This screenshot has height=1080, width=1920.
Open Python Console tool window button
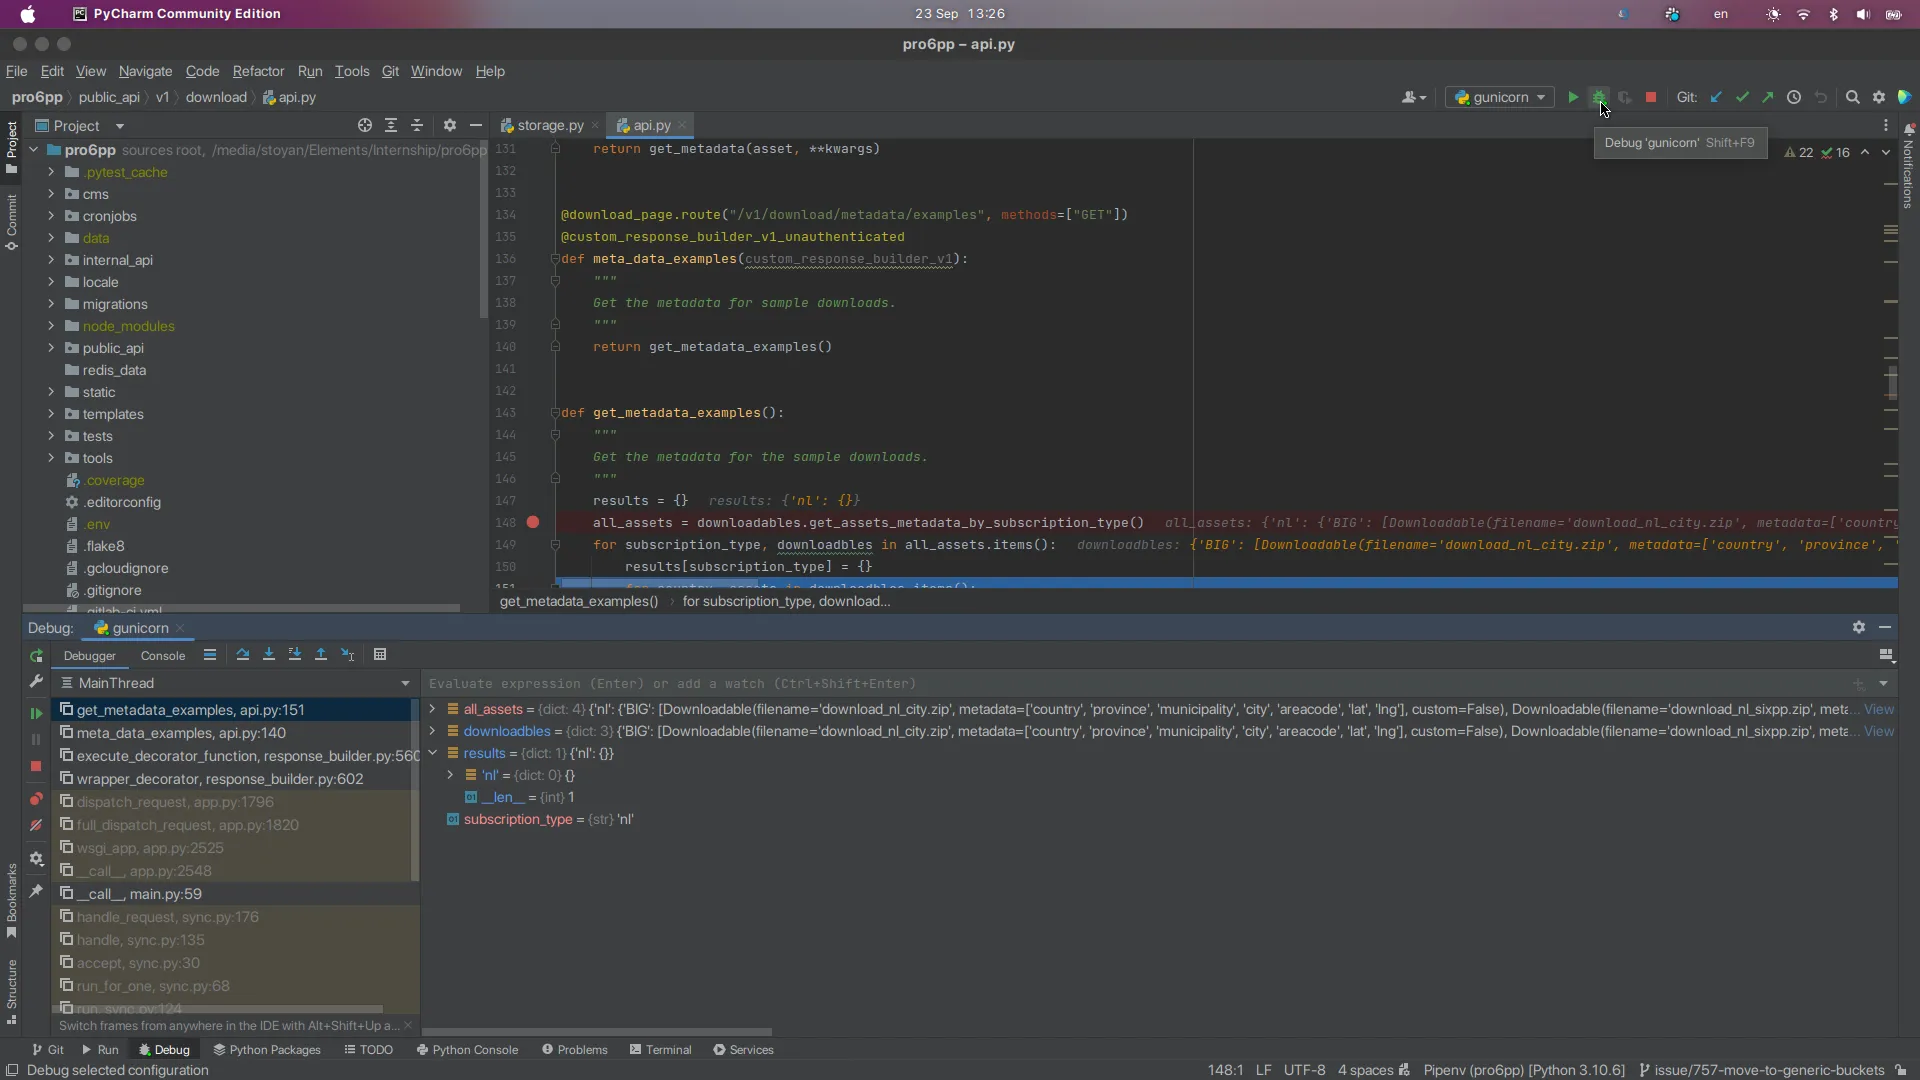[x=467, y=1050]
